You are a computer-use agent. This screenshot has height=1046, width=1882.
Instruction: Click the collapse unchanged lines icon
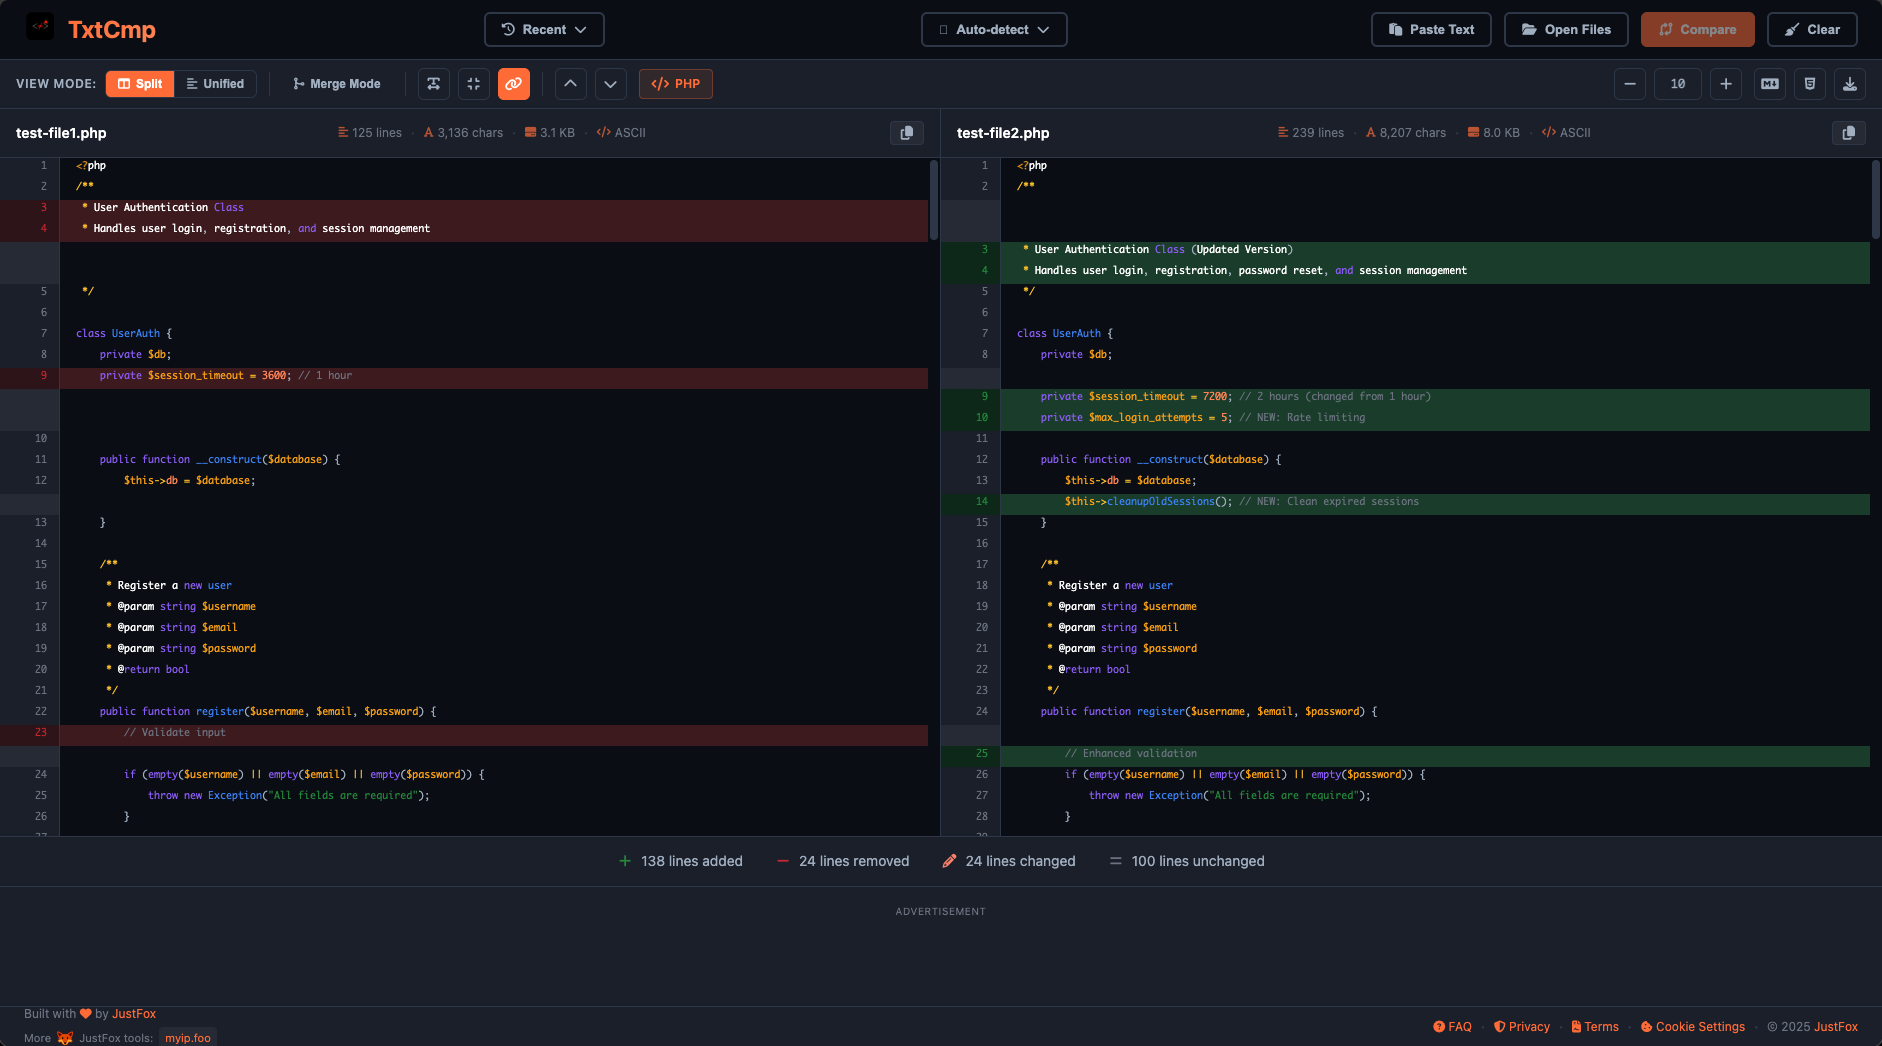coord(473,84)
